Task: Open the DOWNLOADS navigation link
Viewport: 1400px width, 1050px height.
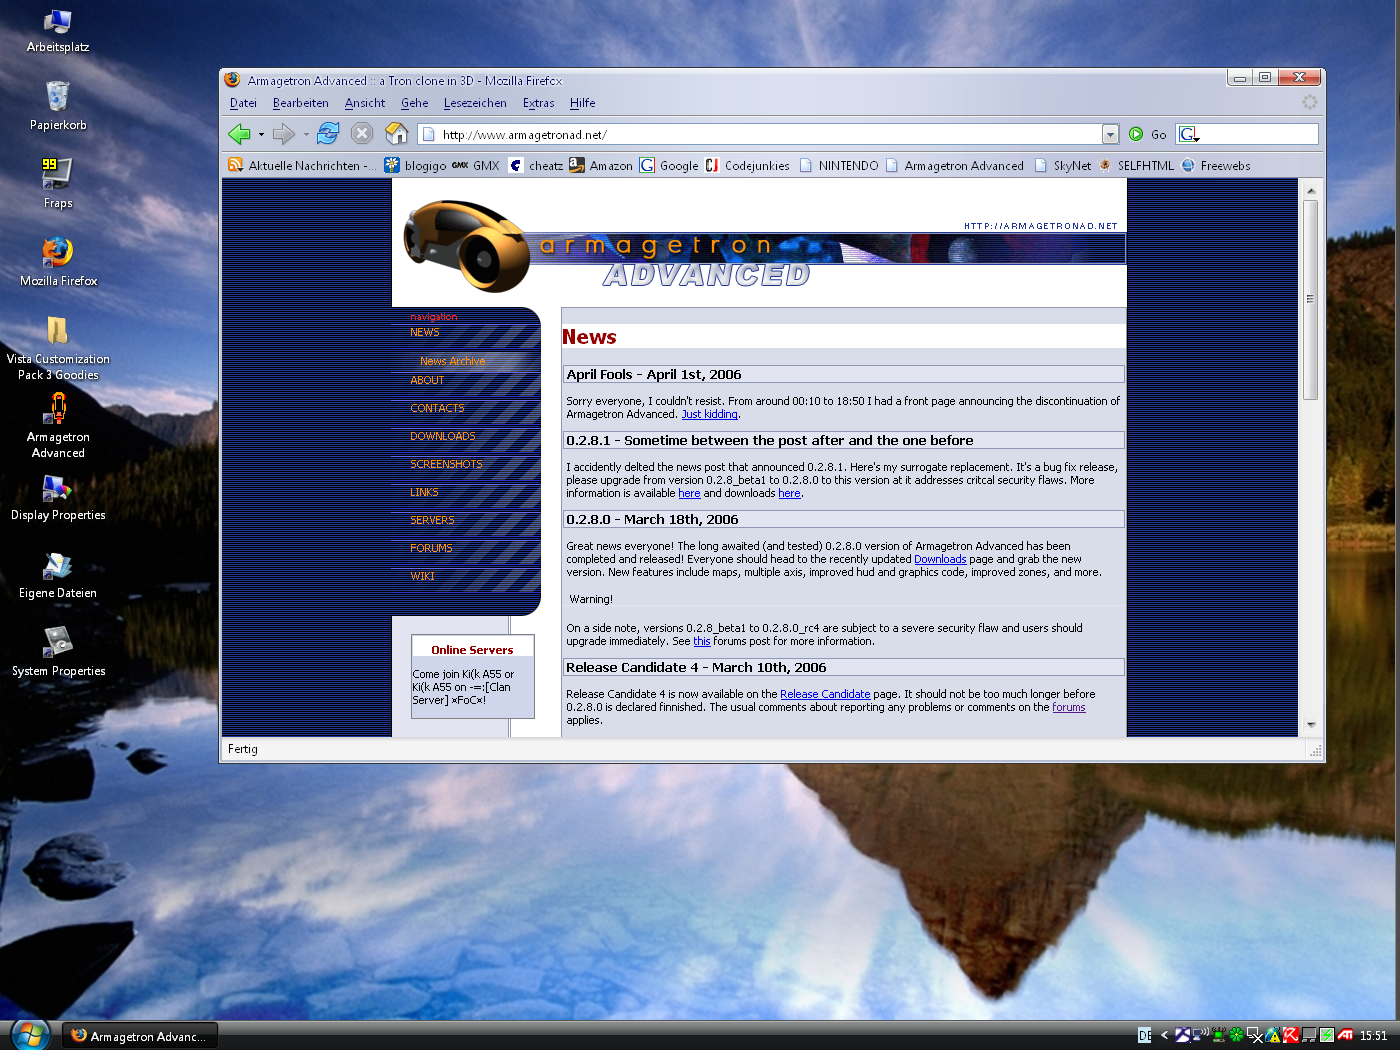Action: tap(442, 436)
